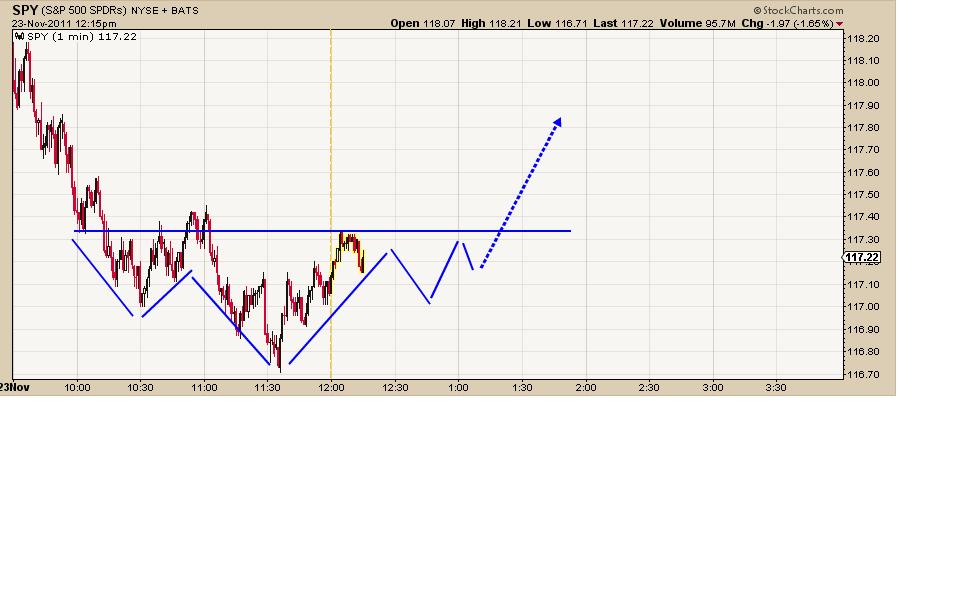
Task: Click the 117.70 price axis label
Action: click(x=863, y=150)
